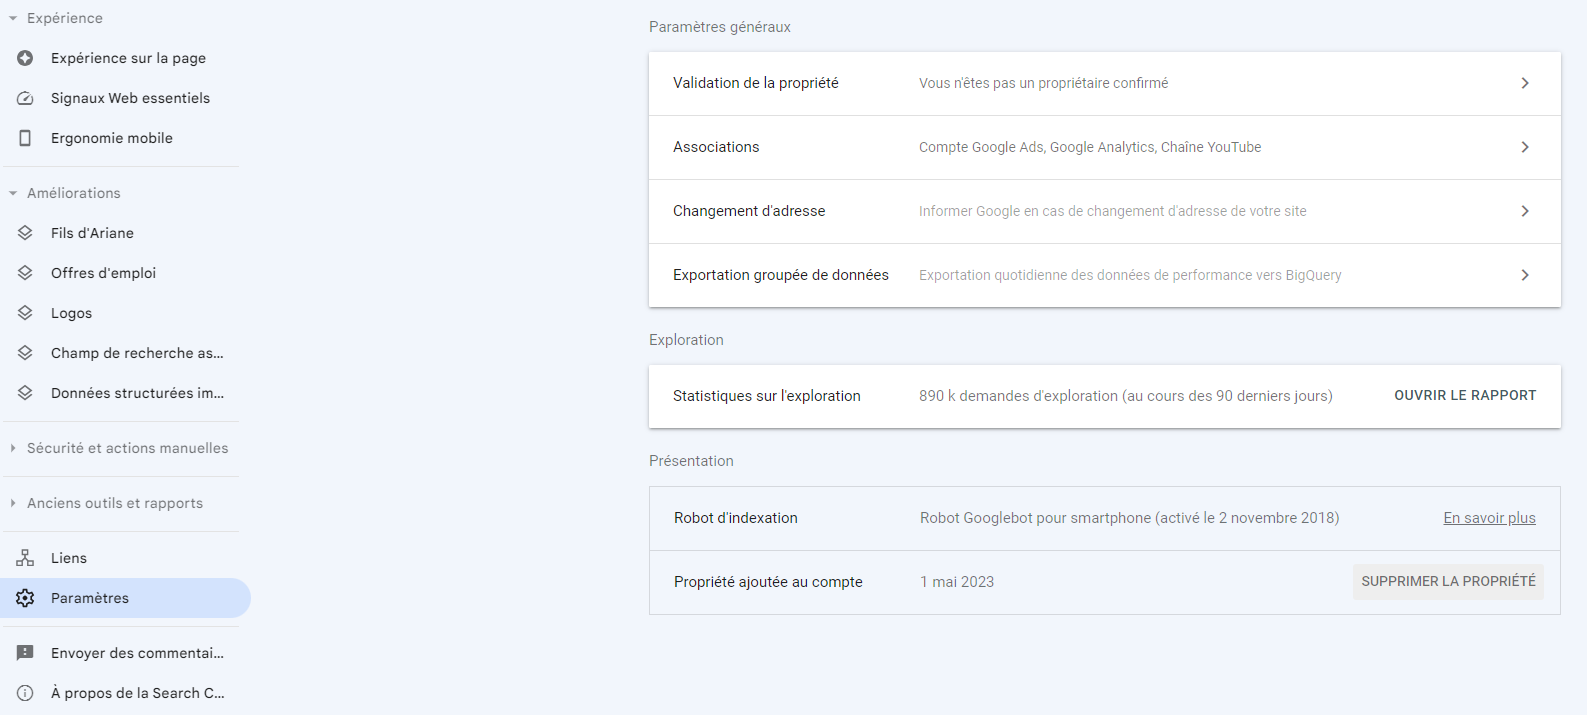1587x715 pixels.
Task: Click the Liens sitemap icon
Action: (x=25, y=558)
